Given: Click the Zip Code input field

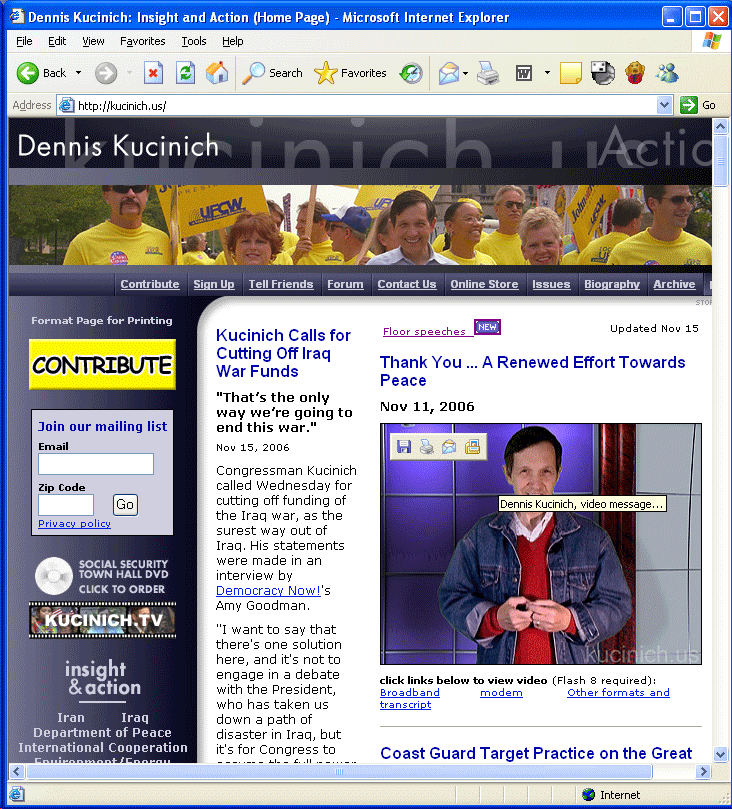Looking at the screenshot, I should tap(66, 505).
